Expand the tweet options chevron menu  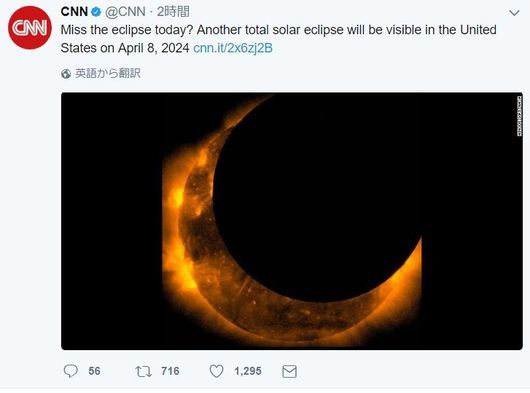[x=514, y=13]
